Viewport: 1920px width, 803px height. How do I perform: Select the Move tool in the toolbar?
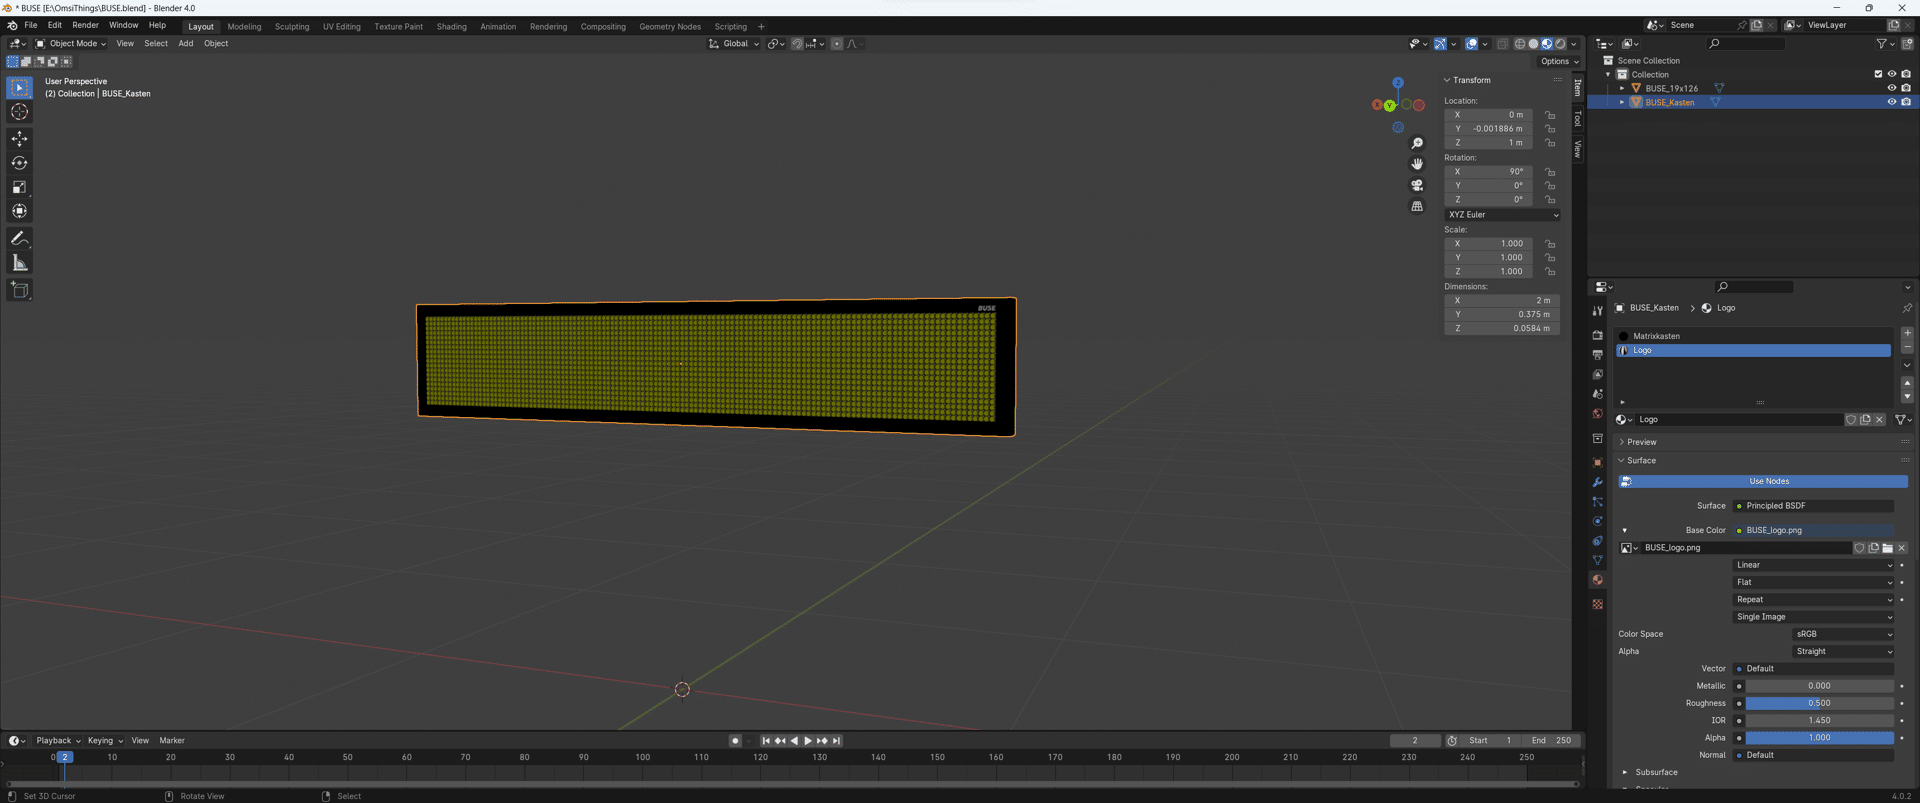(x=19, y=138)
